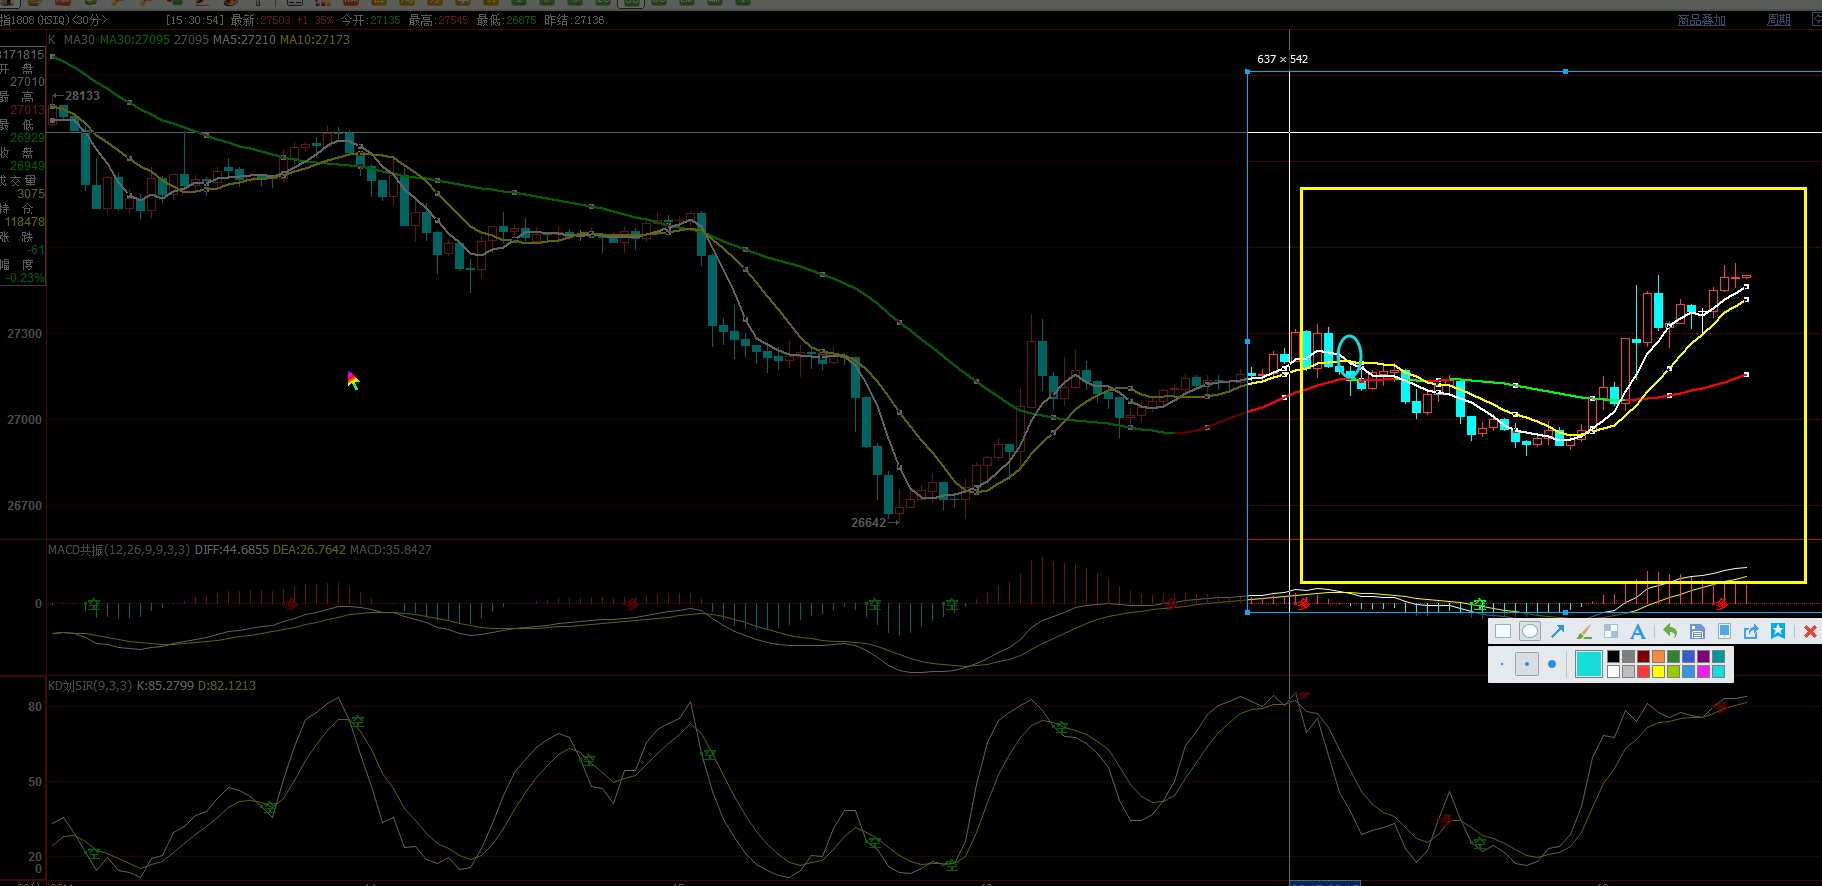Click the 今开:27135 open price
The height and width of the screenshot is (886, 1822).
[x=370, y=20]
